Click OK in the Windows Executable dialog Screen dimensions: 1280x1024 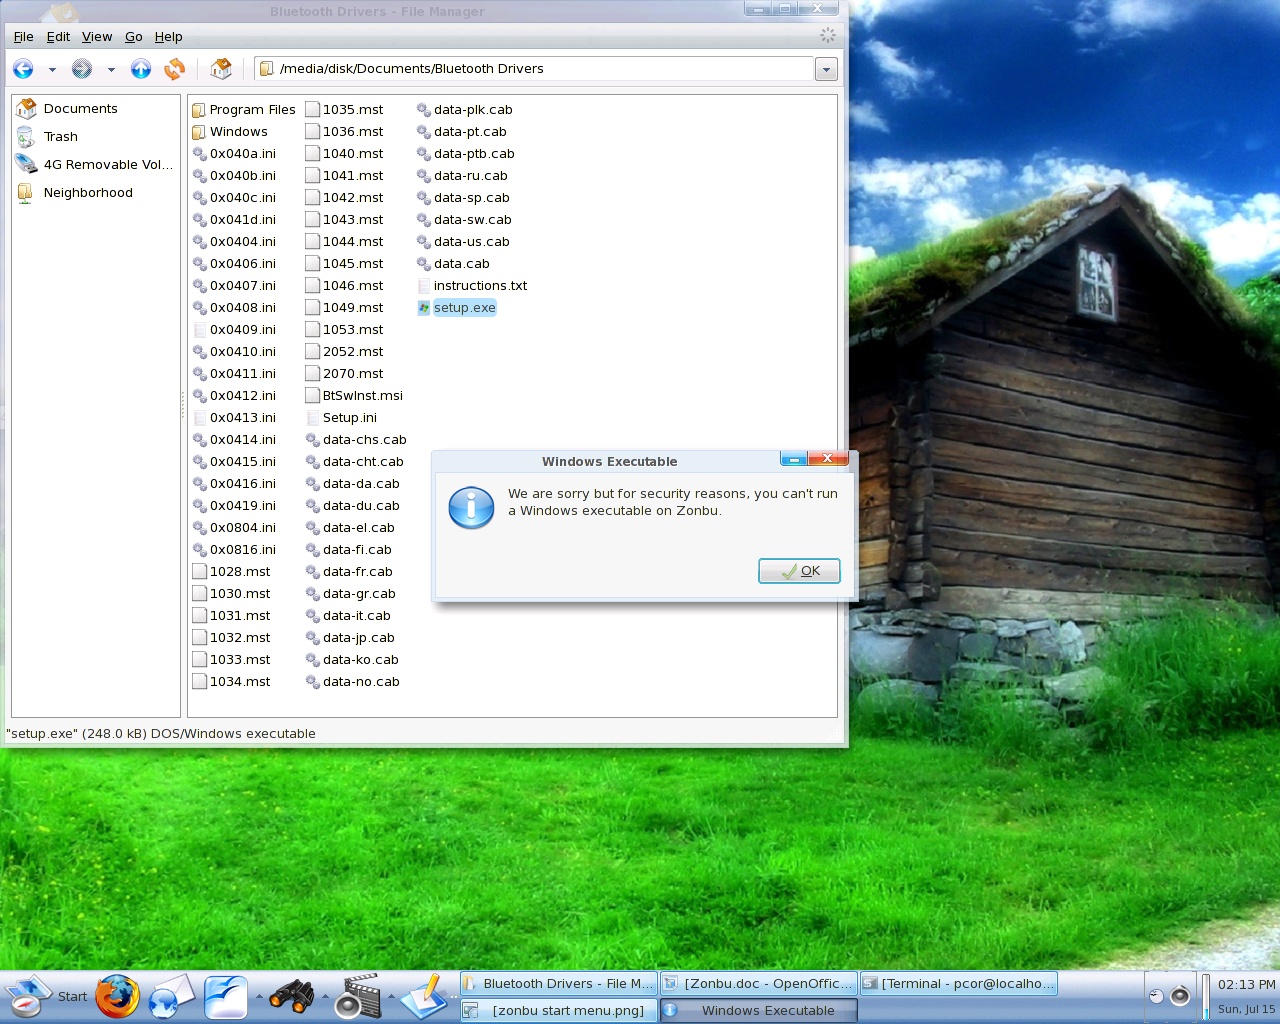click(799, 571)
